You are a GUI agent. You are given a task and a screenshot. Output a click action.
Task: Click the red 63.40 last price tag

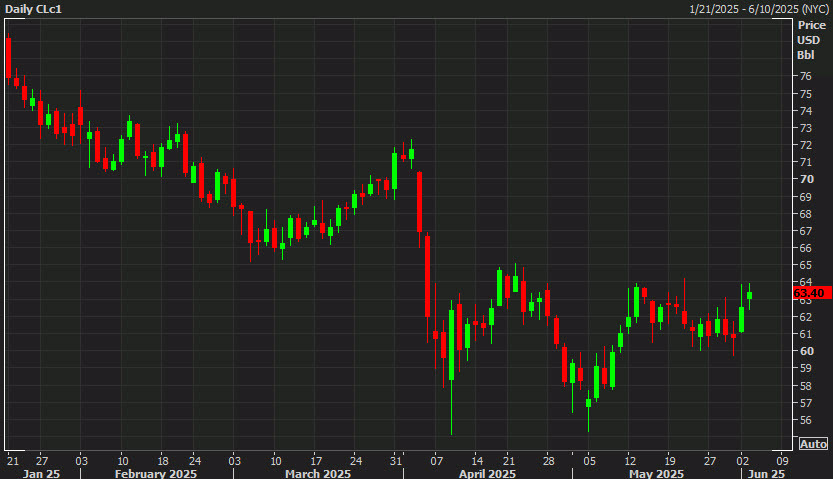[812, 293]
